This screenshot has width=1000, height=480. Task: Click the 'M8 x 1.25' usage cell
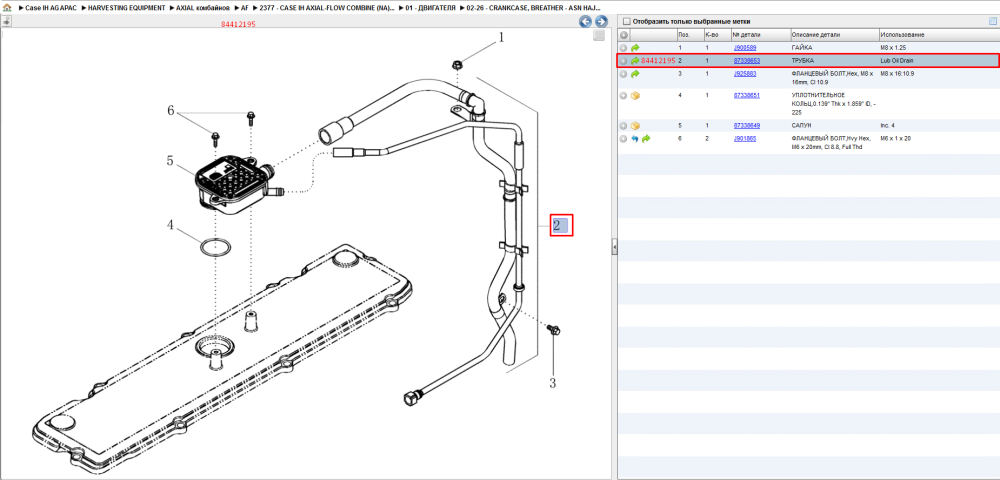click(893, 48)
